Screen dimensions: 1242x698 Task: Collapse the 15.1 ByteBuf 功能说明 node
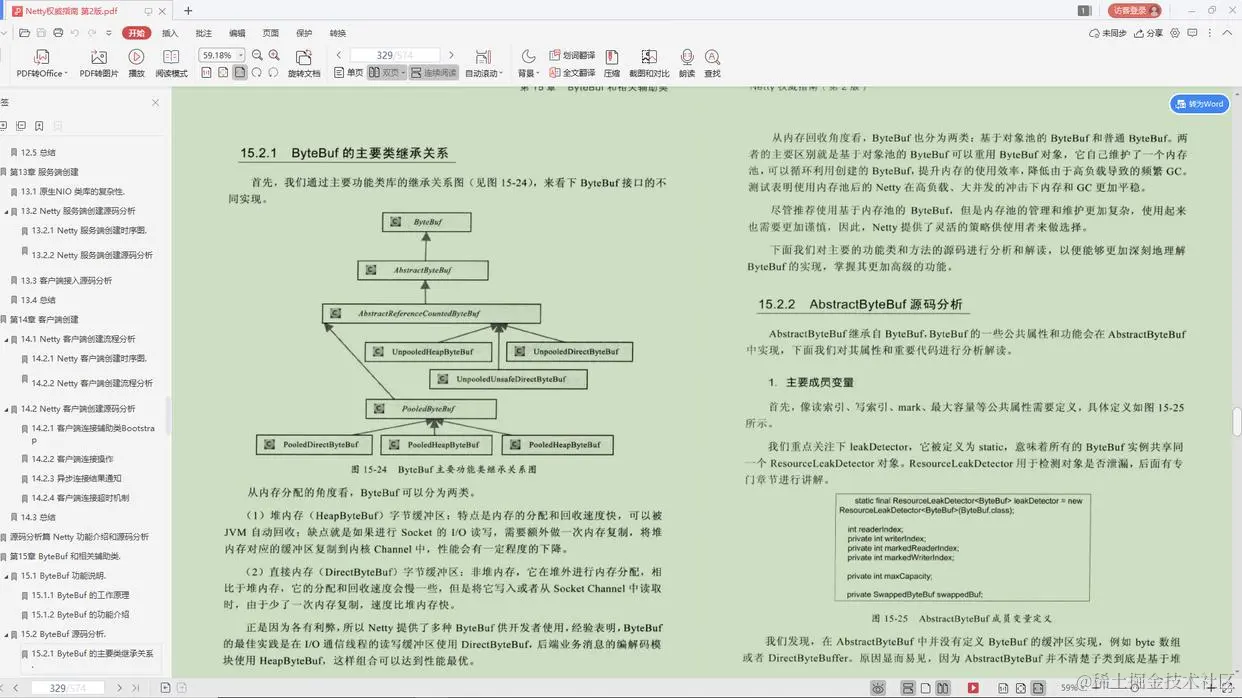coord(6,575)
